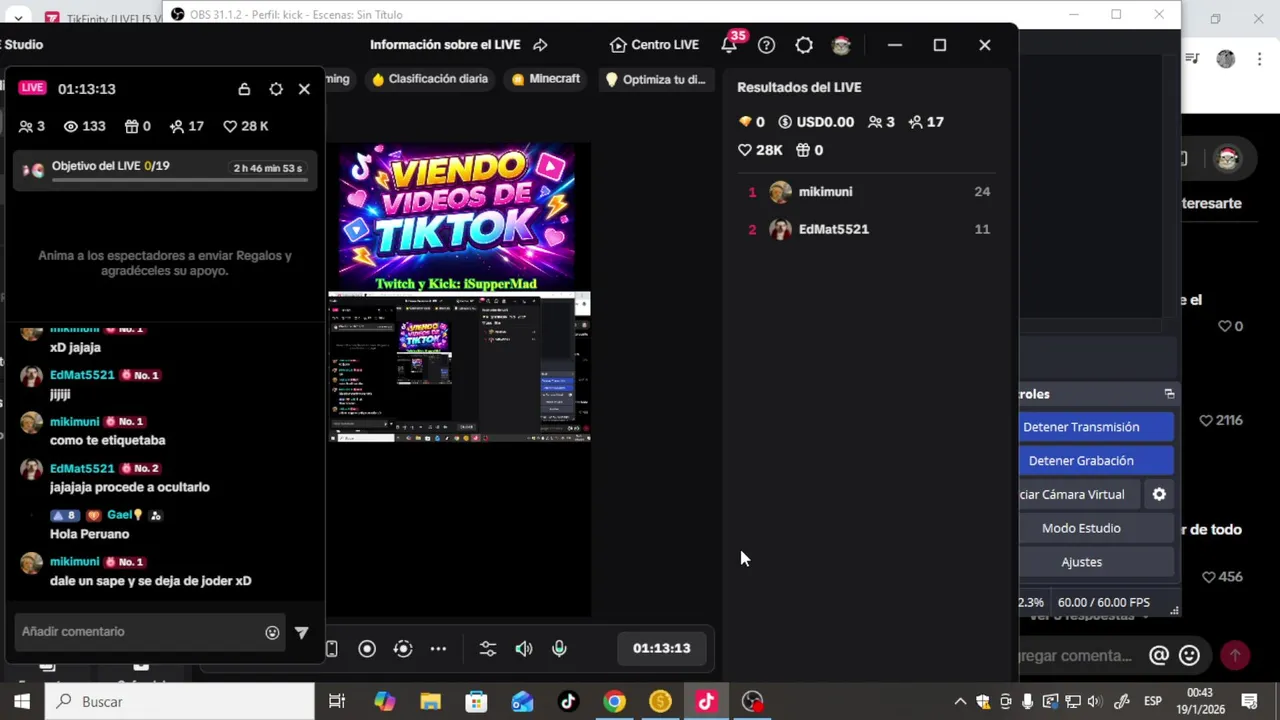Open Información sobre el LIVE
1280x720 pixels.
445,45
